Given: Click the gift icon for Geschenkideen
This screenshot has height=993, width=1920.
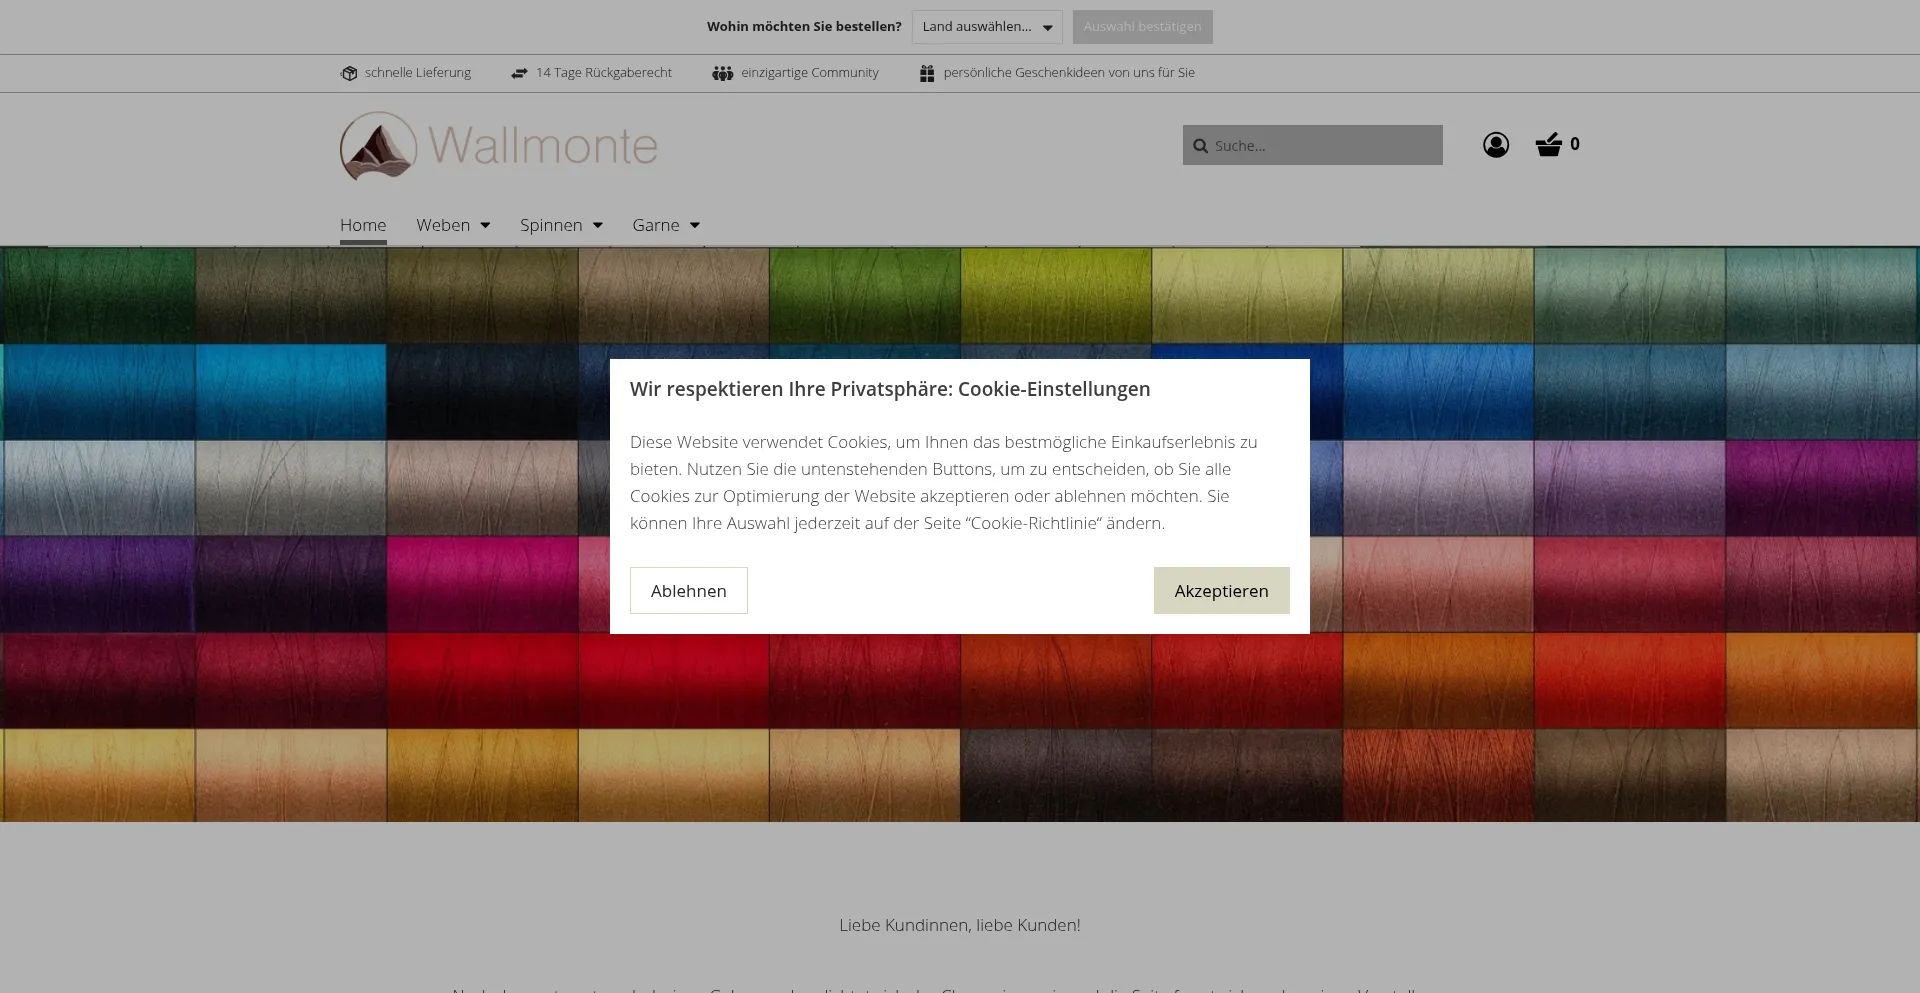Looking at the screenshot, I should 927,73.
